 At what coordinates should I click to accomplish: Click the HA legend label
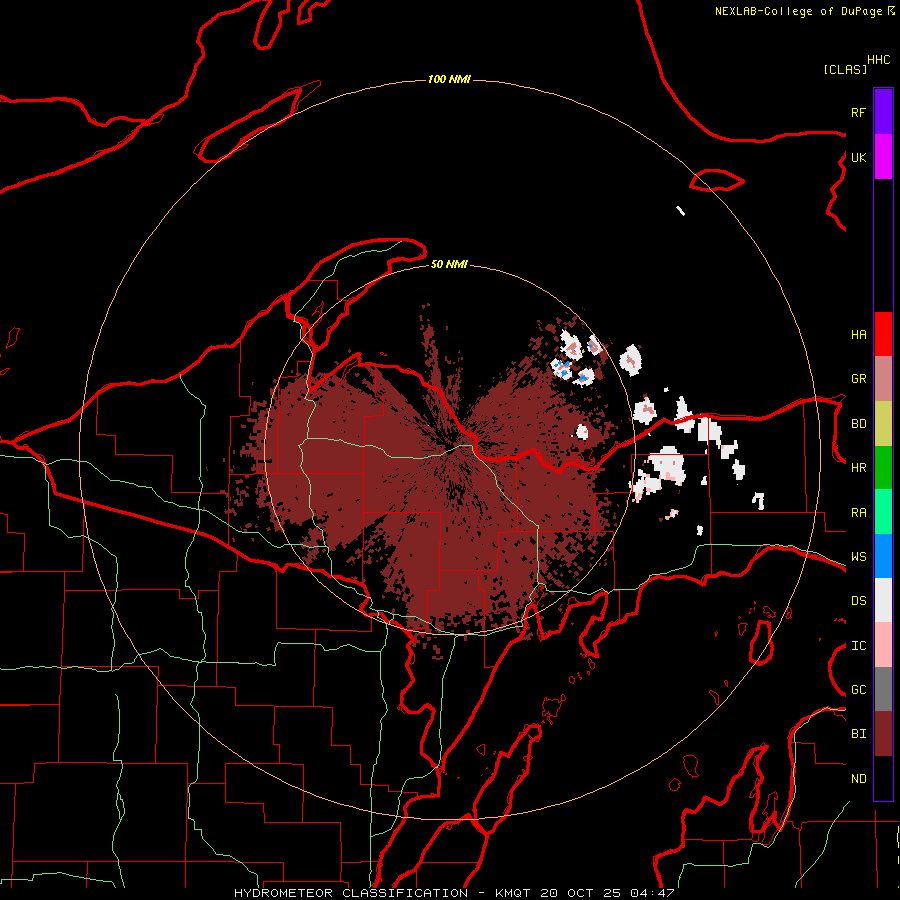tap(858, 335)
